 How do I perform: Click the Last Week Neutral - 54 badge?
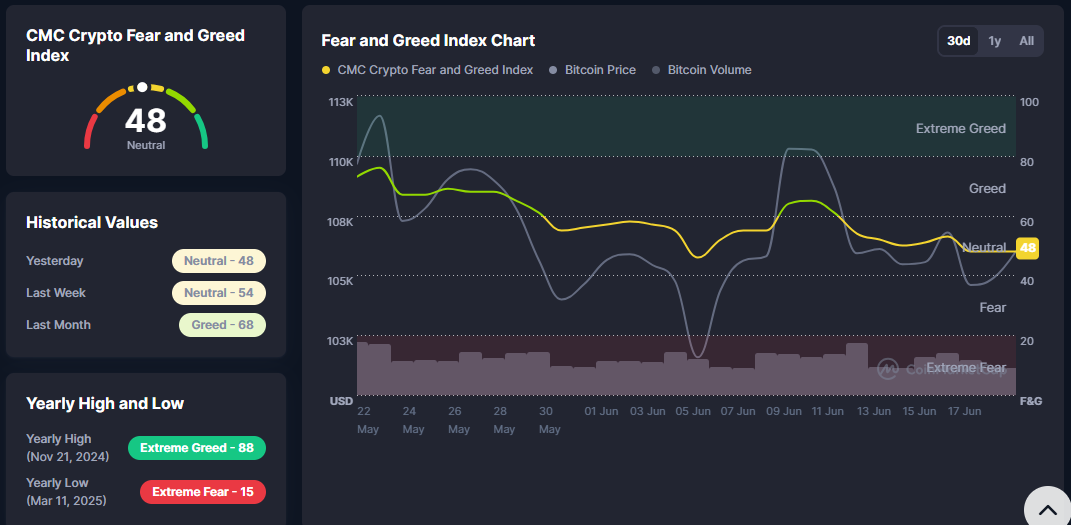tap(219, 293)
